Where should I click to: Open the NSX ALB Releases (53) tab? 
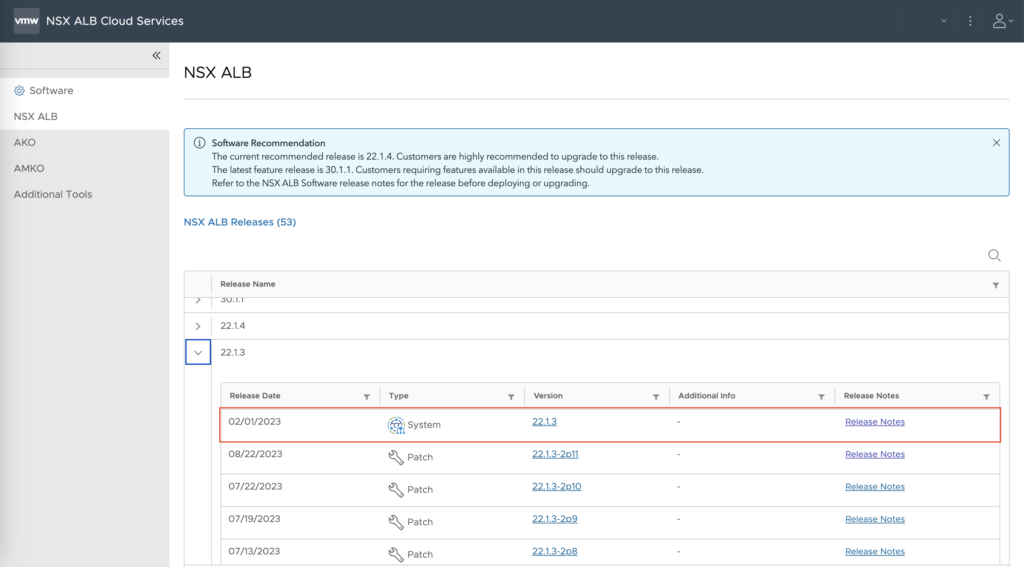click(x=240, y=222)
